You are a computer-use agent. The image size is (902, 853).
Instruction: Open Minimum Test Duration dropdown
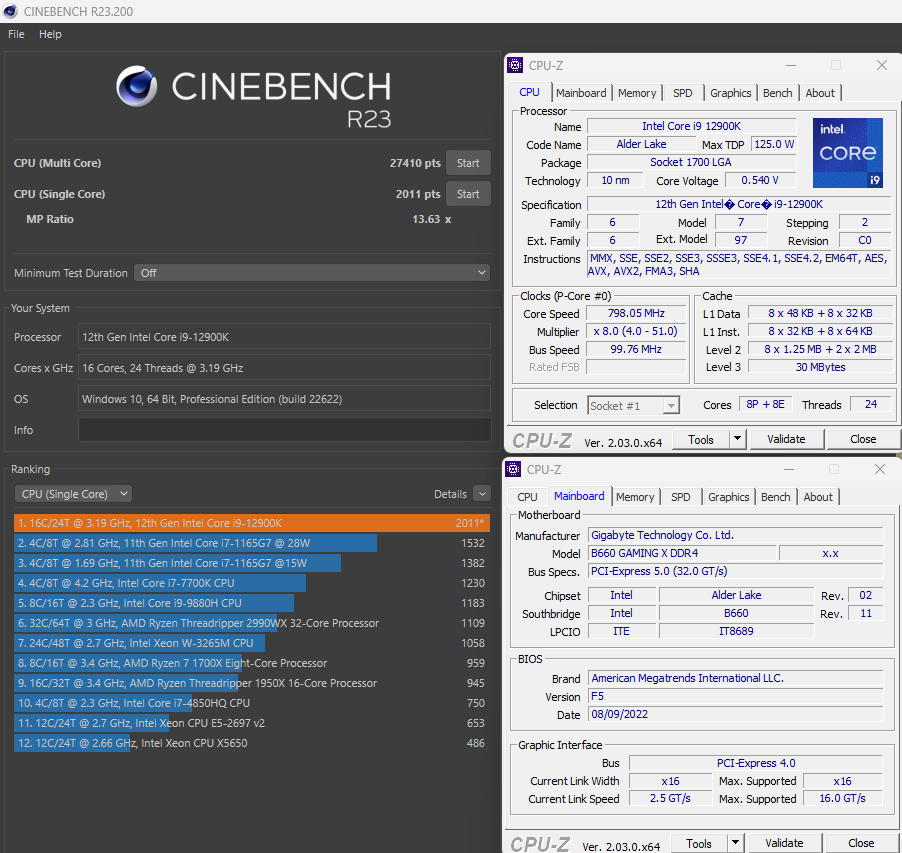(312, 273)
